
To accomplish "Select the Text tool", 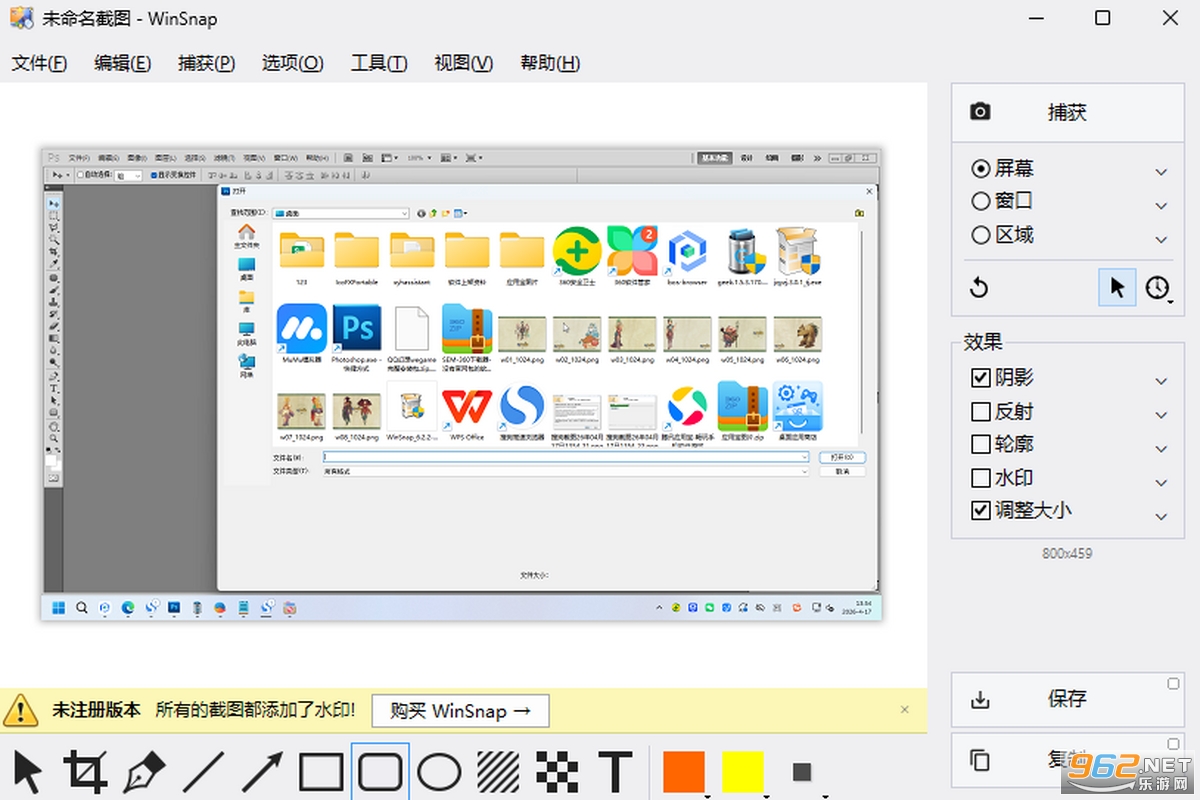I will click(616, 772).
